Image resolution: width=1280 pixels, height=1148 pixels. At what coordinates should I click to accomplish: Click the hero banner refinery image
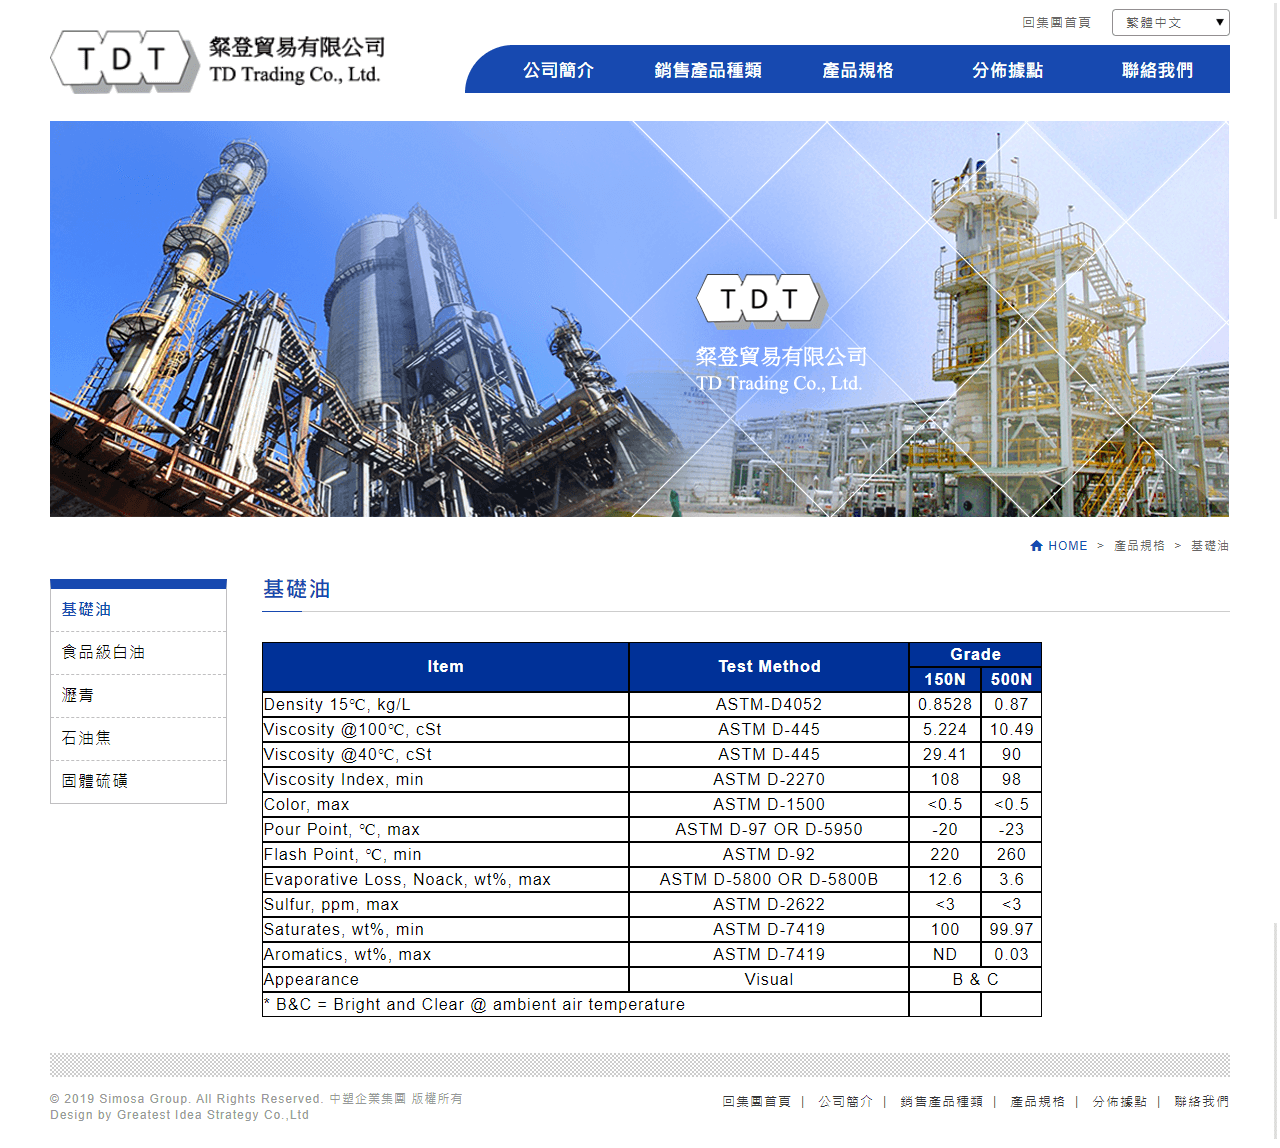pos(639,319)
